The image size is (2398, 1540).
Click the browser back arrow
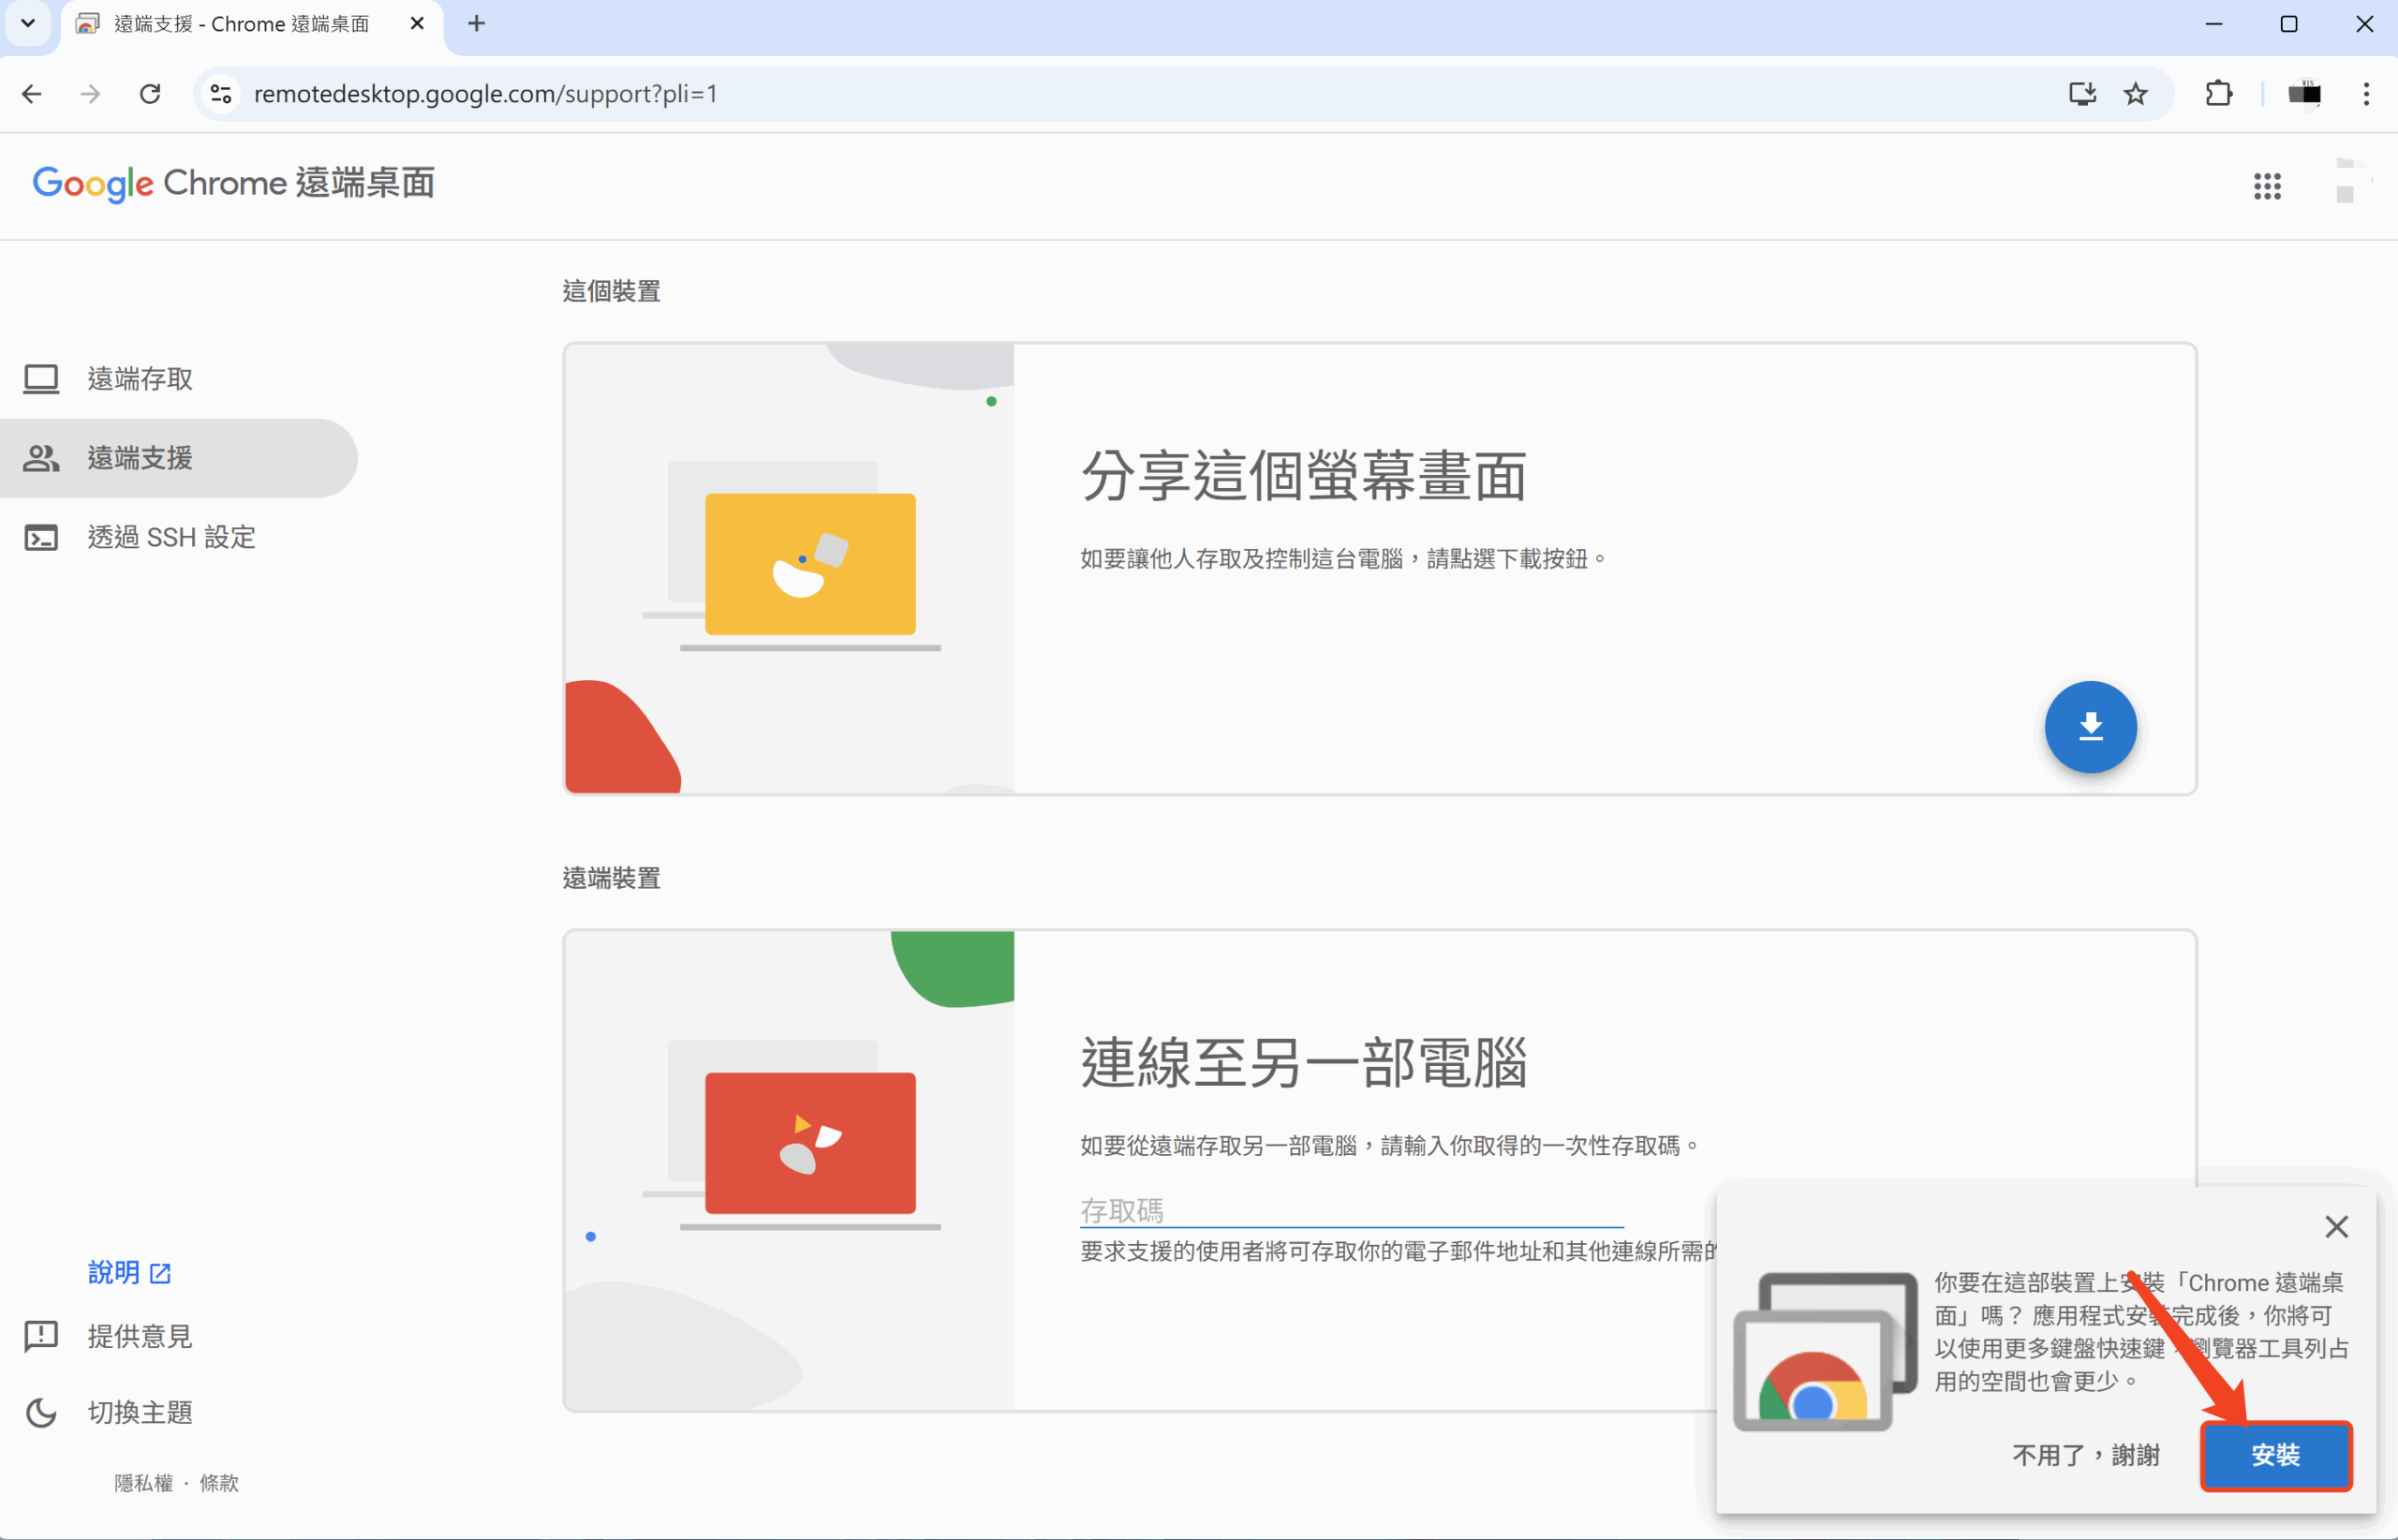click(32, 94)
